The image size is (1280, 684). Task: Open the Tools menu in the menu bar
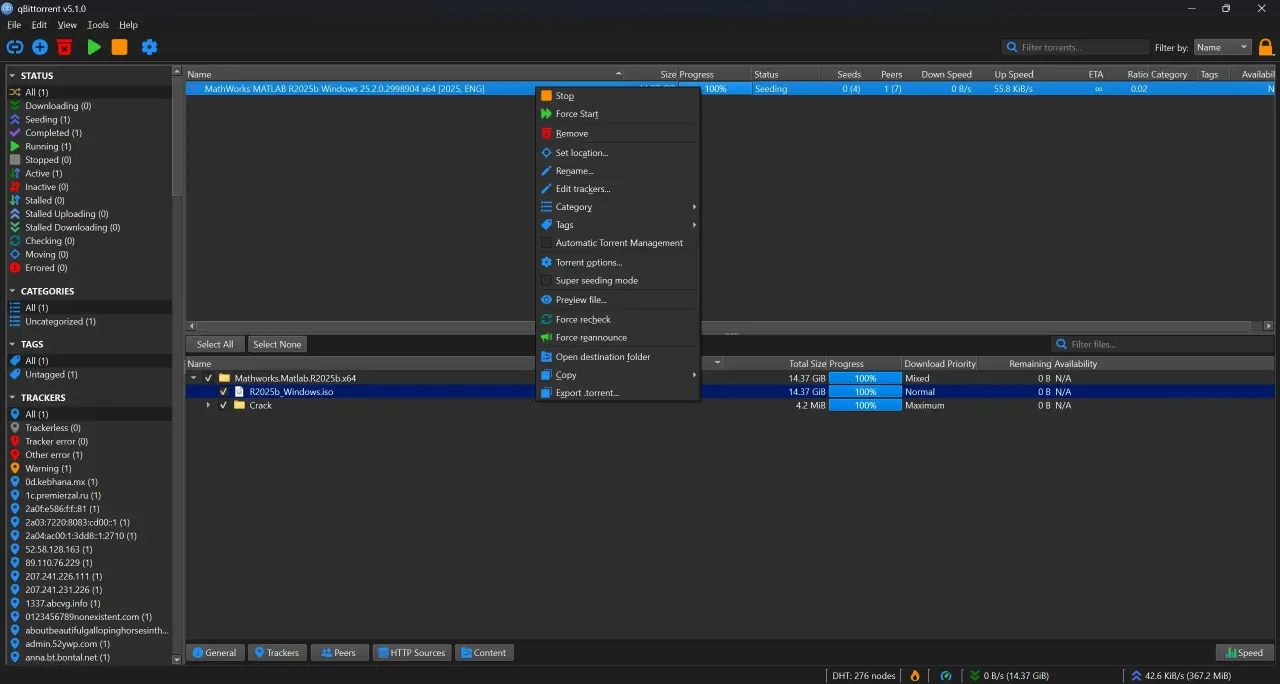tap(98, 25)
